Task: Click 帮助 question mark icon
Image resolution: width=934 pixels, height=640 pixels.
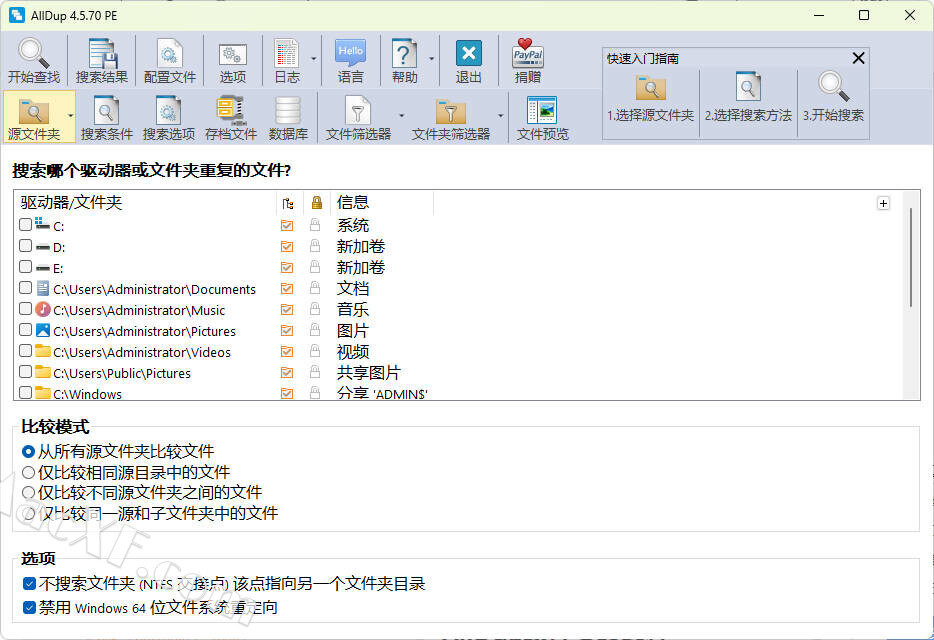Action: pos(404,60)
